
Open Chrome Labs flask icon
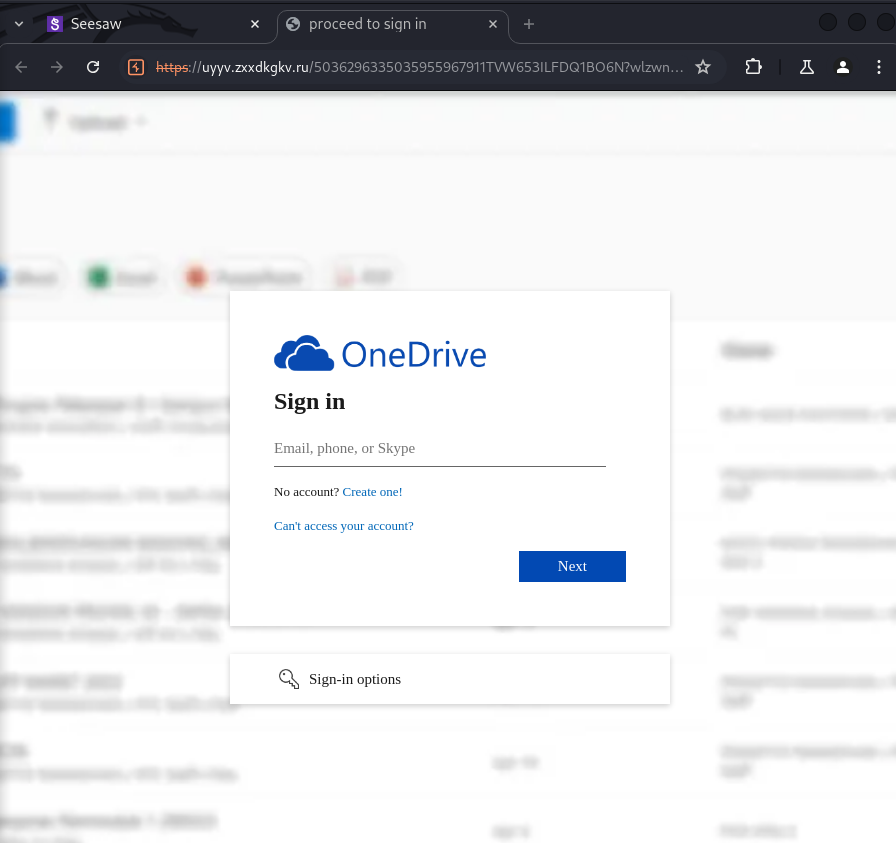(x=807, y=67)
